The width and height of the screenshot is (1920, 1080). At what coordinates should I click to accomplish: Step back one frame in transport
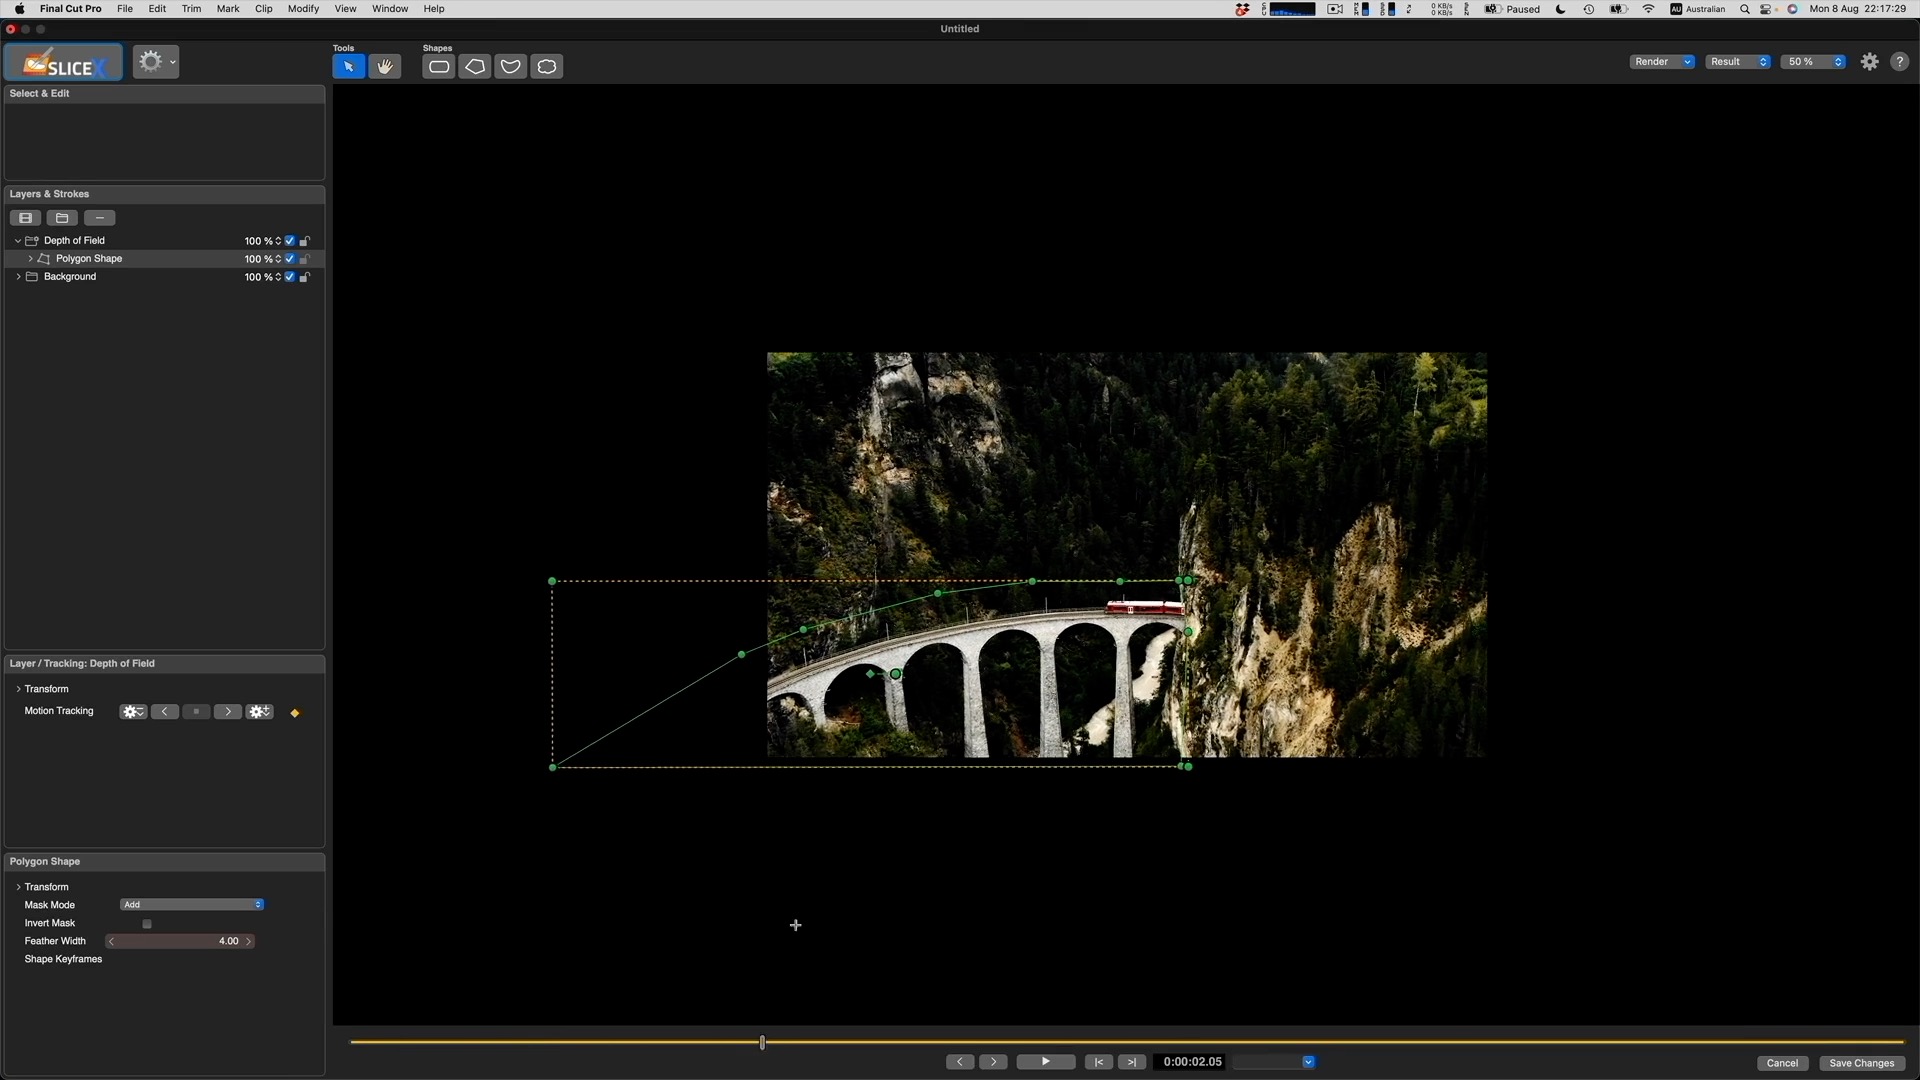pyautogui.click(x=960, y=1062)
